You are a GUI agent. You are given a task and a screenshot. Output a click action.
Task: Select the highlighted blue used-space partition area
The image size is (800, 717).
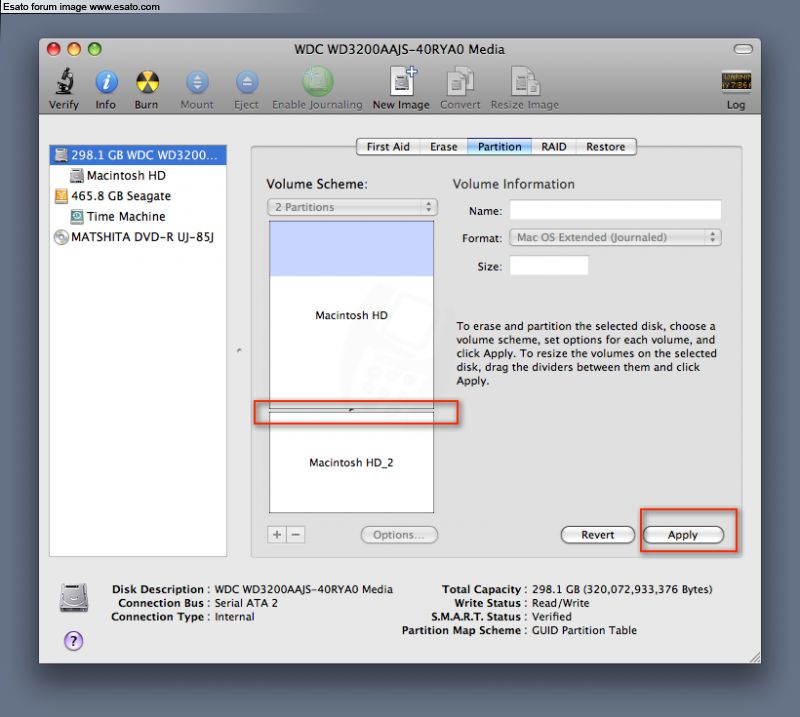pyautogui.click(x=352, y=249)
